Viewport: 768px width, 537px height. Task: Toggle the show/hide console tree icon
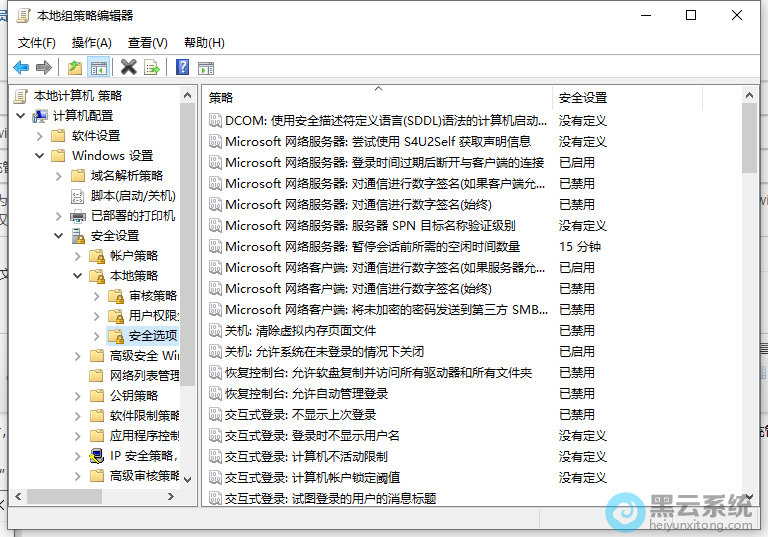tap(98, 67)
